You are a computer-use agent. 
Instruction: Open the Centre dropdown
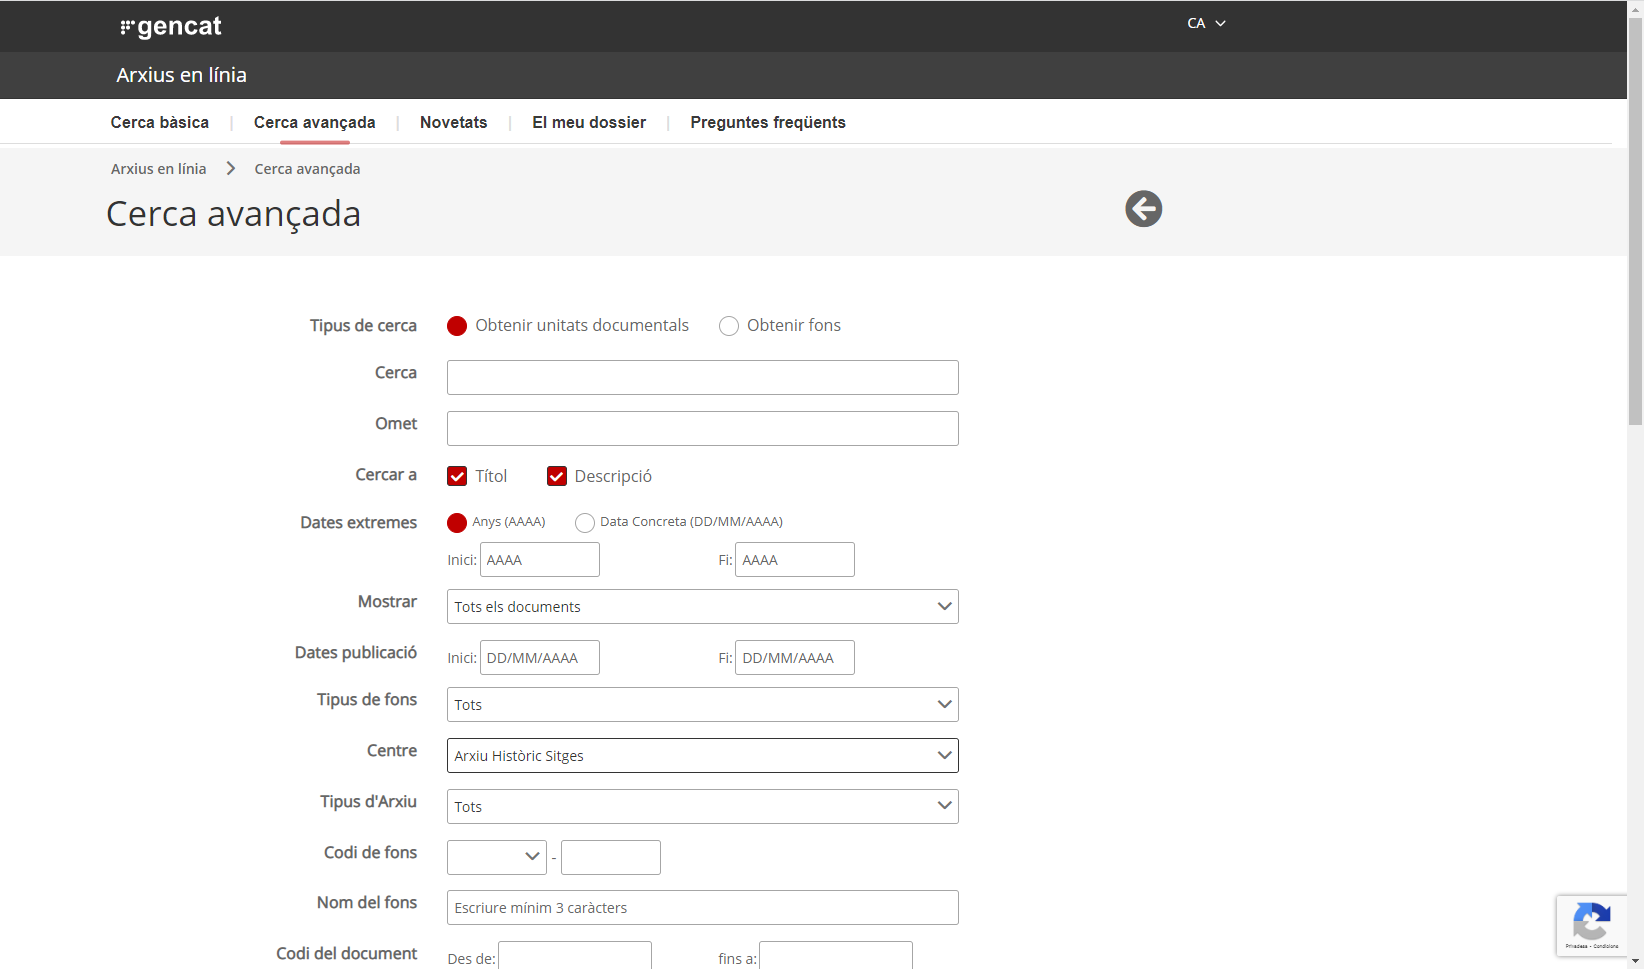[702, 756]
